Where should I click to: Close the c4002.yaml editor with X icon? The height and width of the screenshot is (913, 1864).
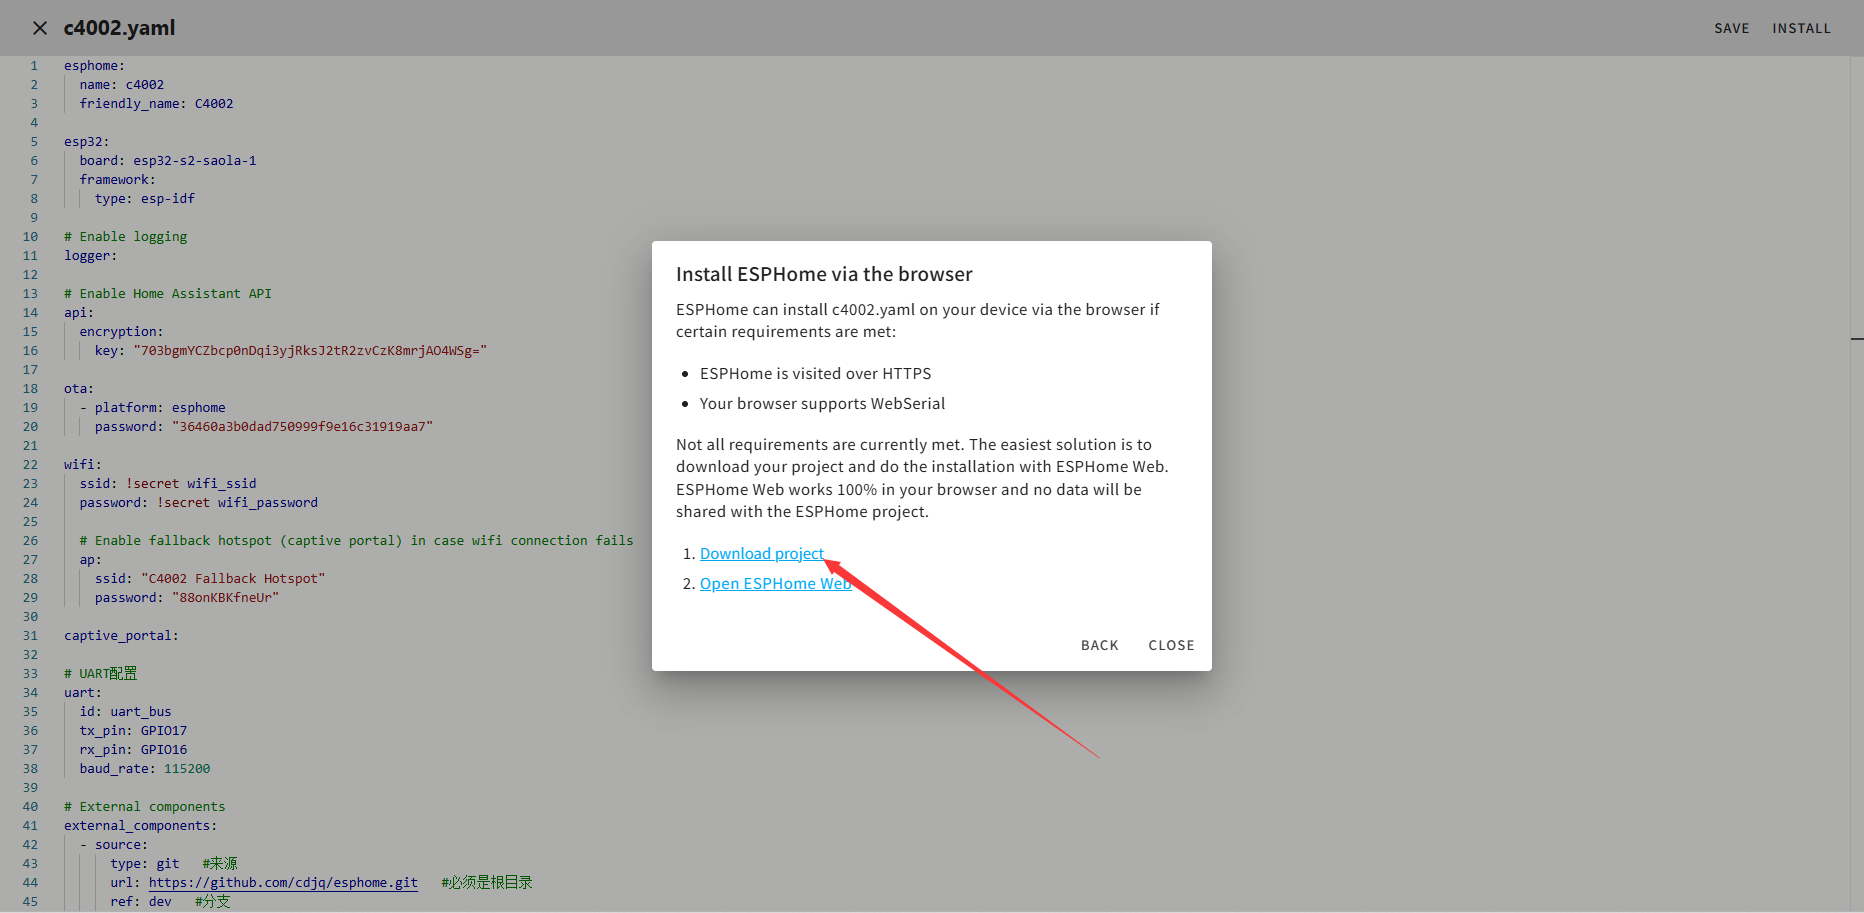pos(40,28)
